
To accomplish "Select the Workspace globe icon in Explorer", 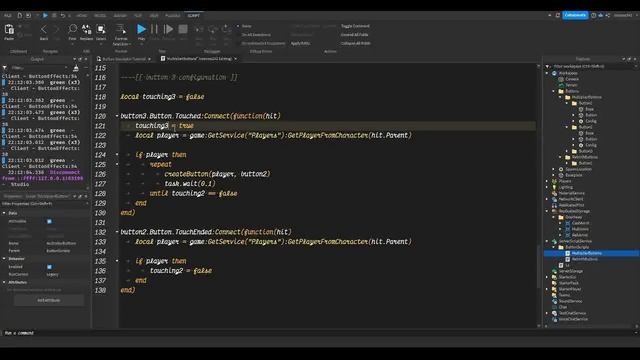I will pyautogui.click(x=554, y=73).
